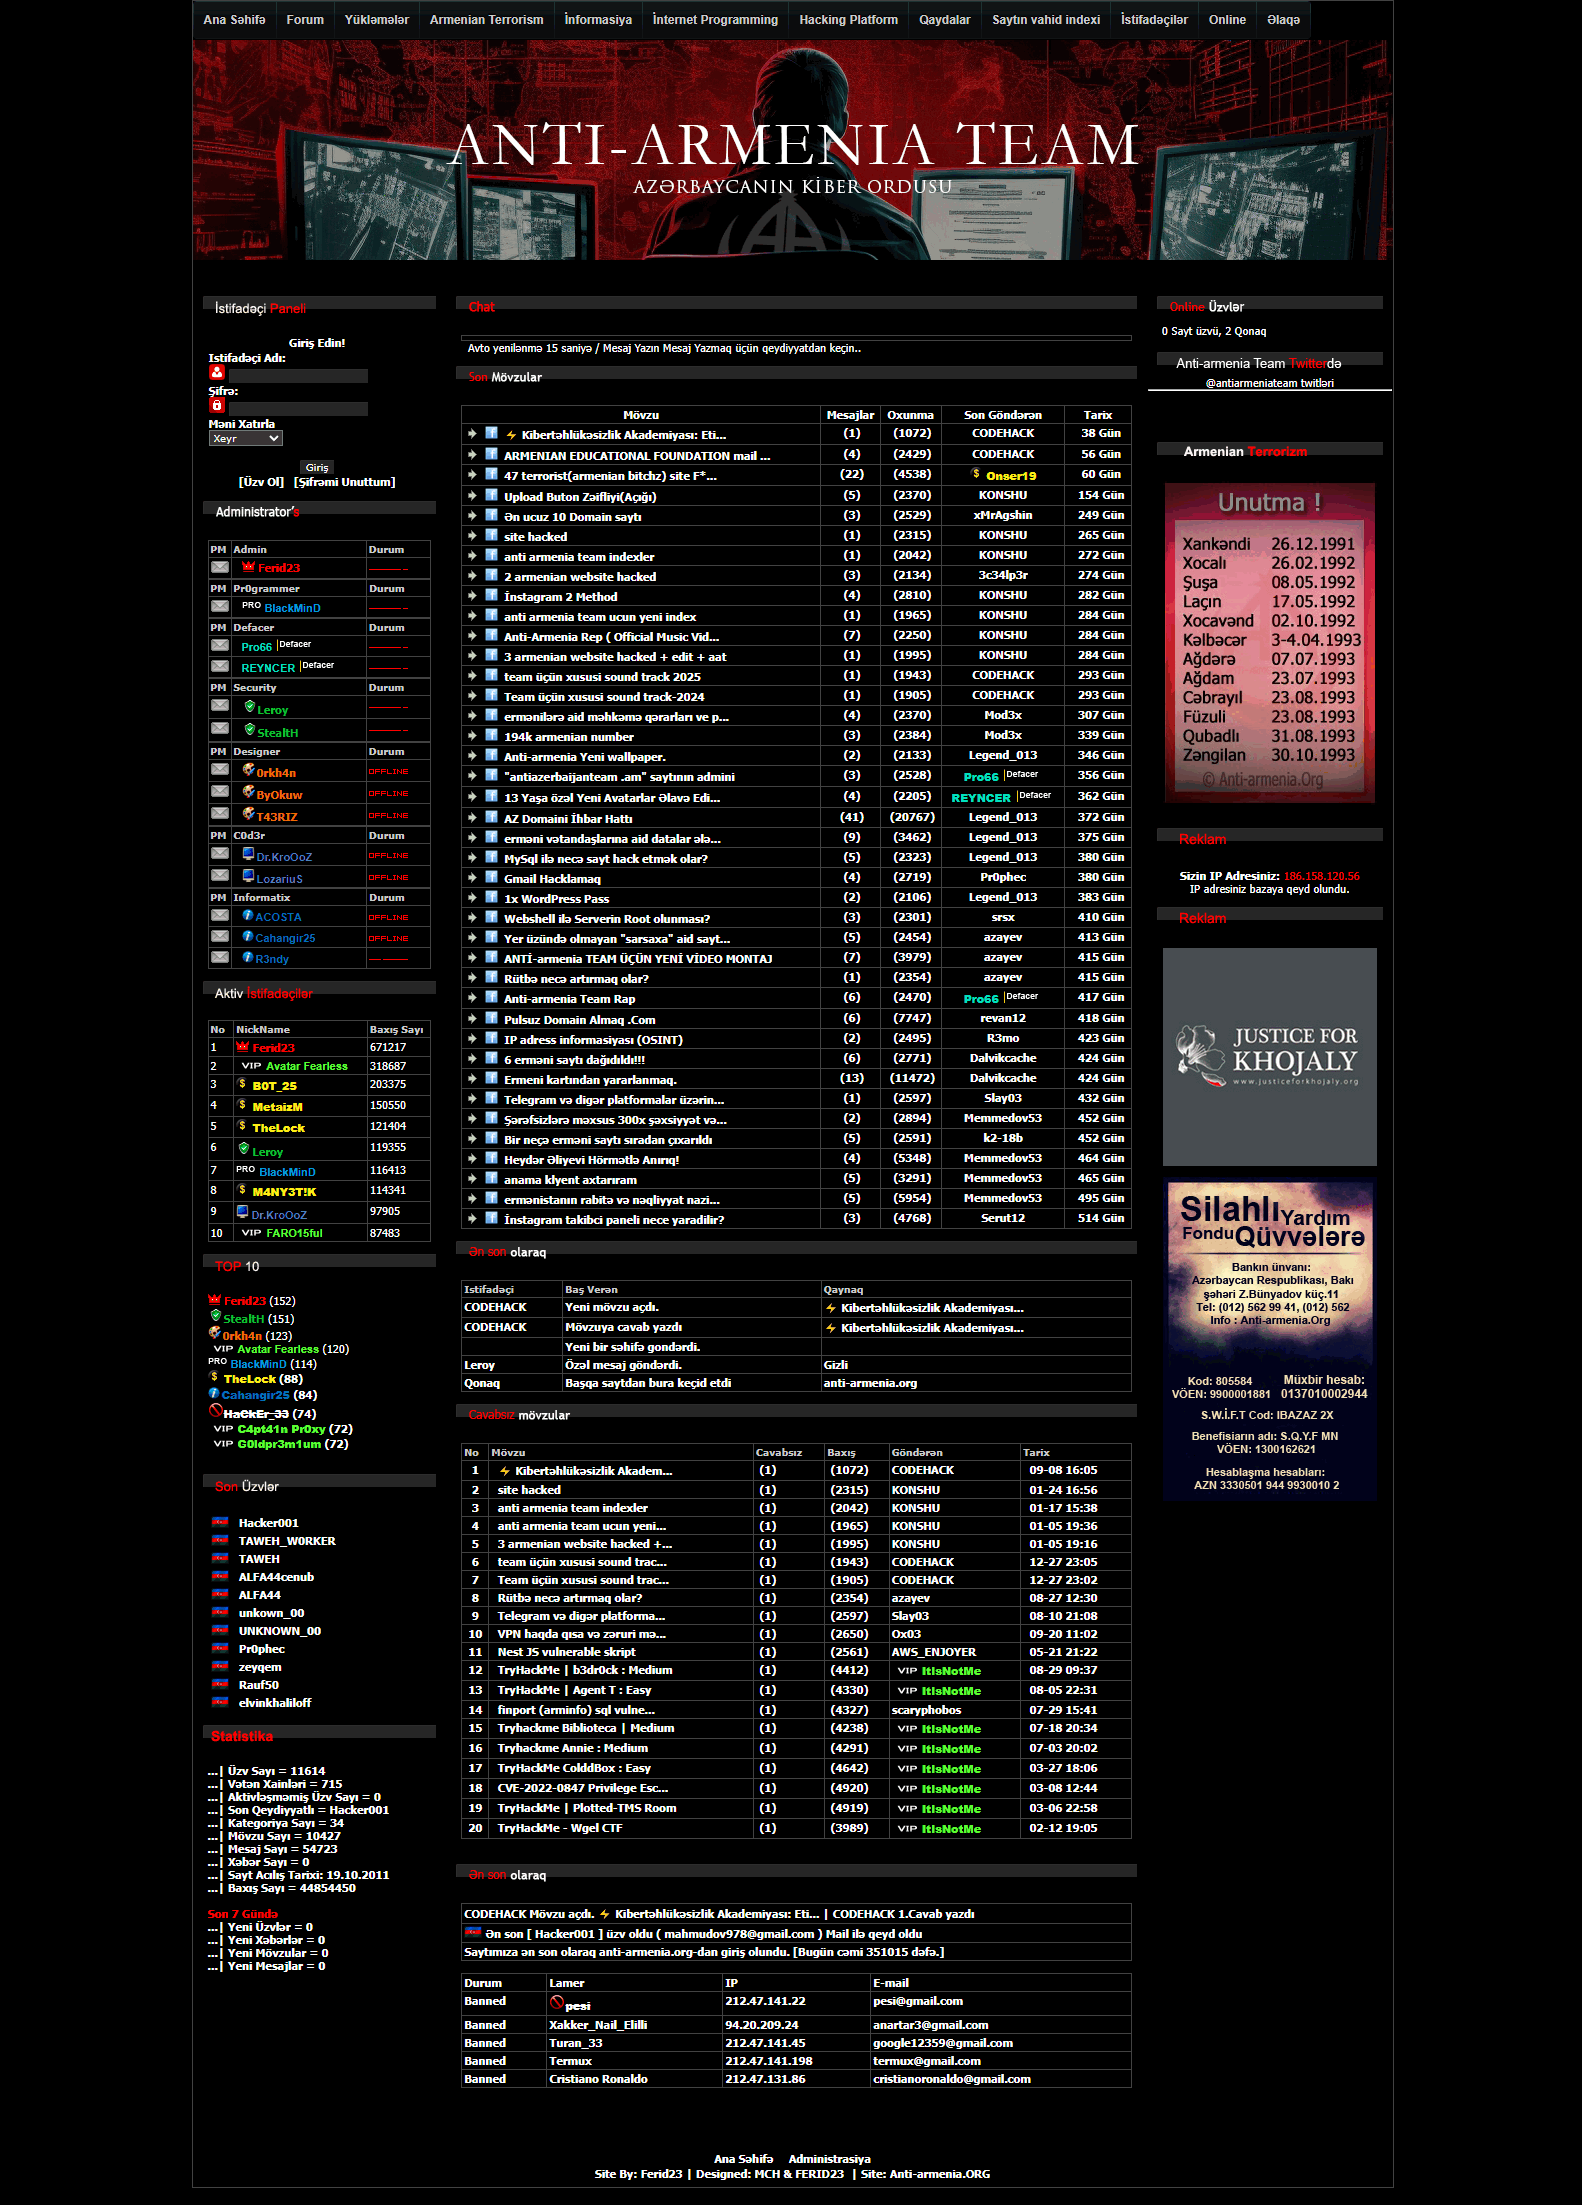The width and height of the screenshot is (1582, 2205).
Task: Click the banned user Xakker_Nail_Elilli
Action: pyautogui.click(x=598, y=2025)
